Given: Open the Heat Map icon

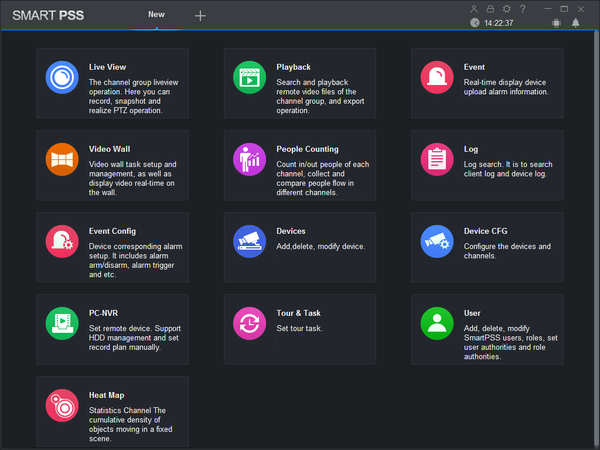Looking at the screenshot, I should [x=62, y=405].
